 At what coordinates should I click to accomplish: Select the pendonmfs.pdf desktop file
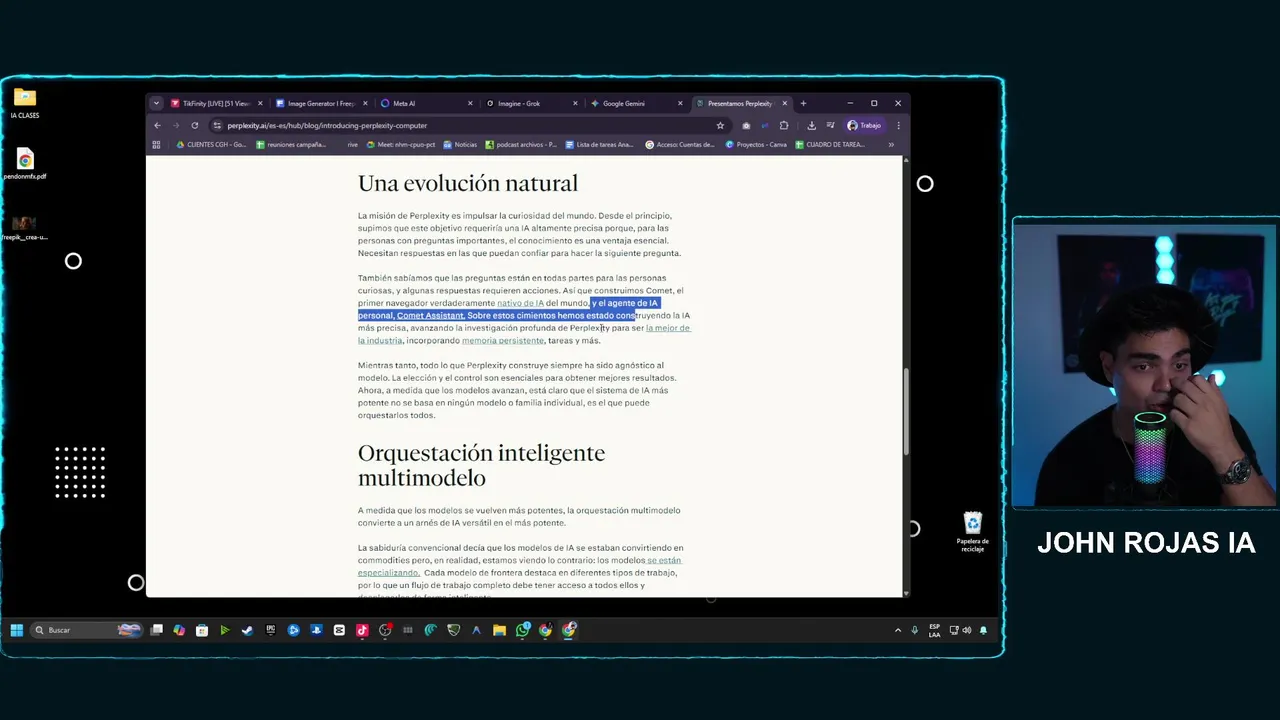click(x=25, y=164)
